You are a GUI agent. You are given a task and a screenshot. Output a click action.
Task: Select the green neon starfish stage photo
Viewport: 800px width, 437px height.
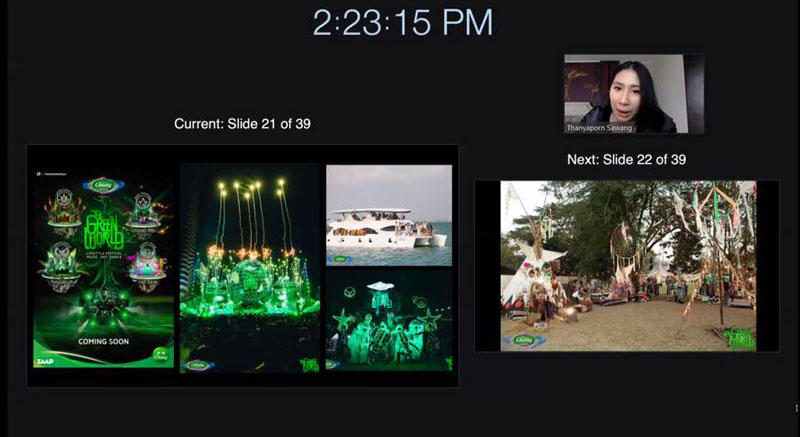pyautogui.click(x=389, y=320)
